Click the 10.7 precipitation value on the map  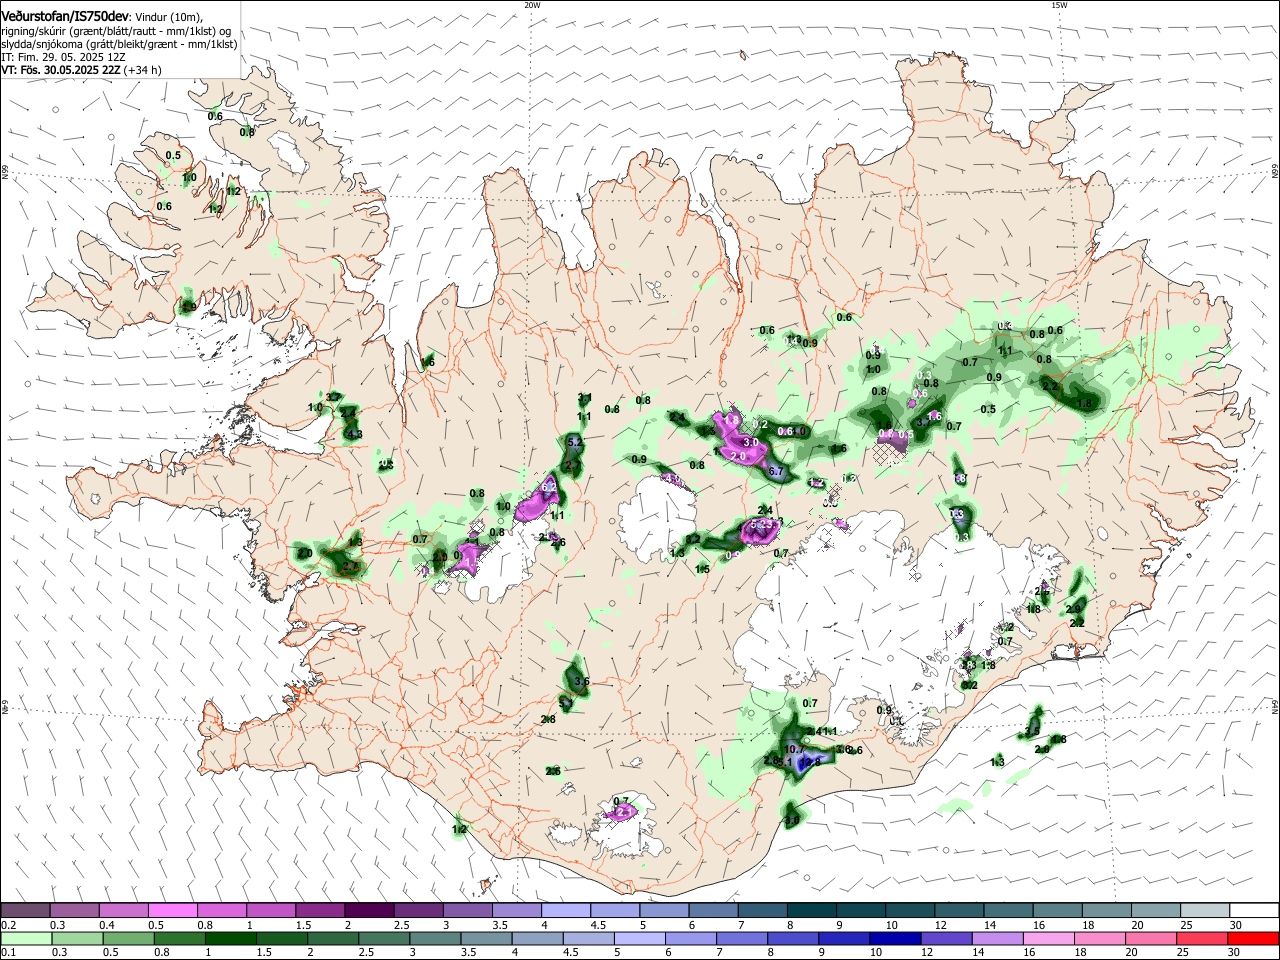(x=795, y=749)
